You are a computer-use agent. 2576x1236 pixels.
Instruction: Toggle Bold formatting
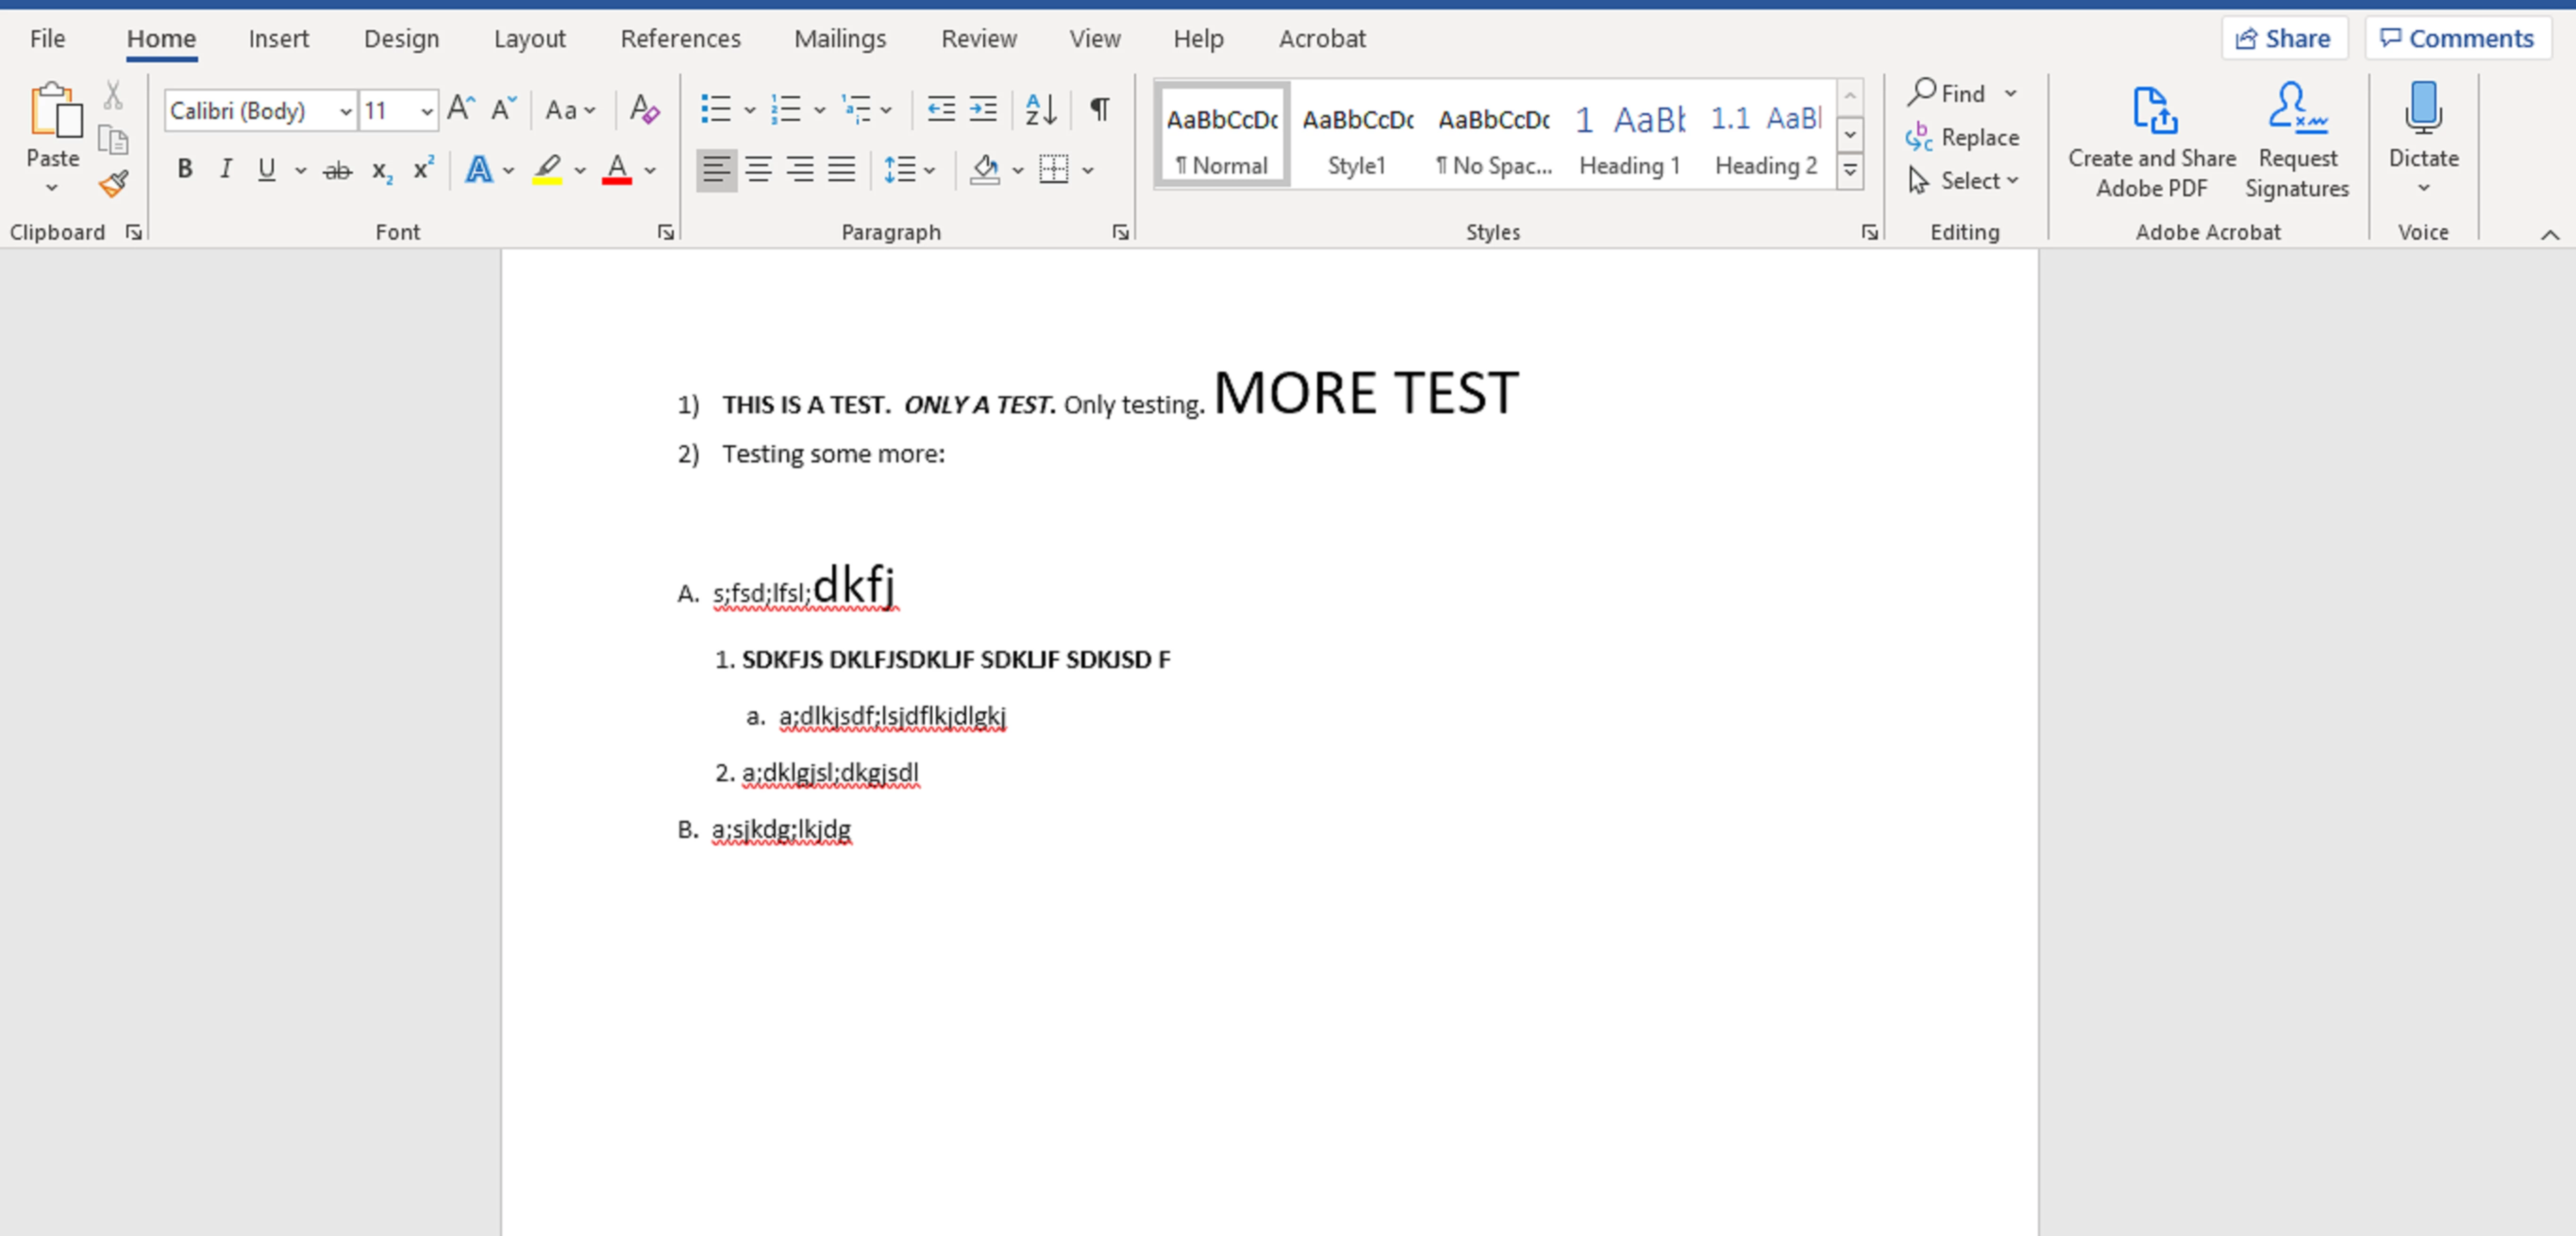coord(185,170)
